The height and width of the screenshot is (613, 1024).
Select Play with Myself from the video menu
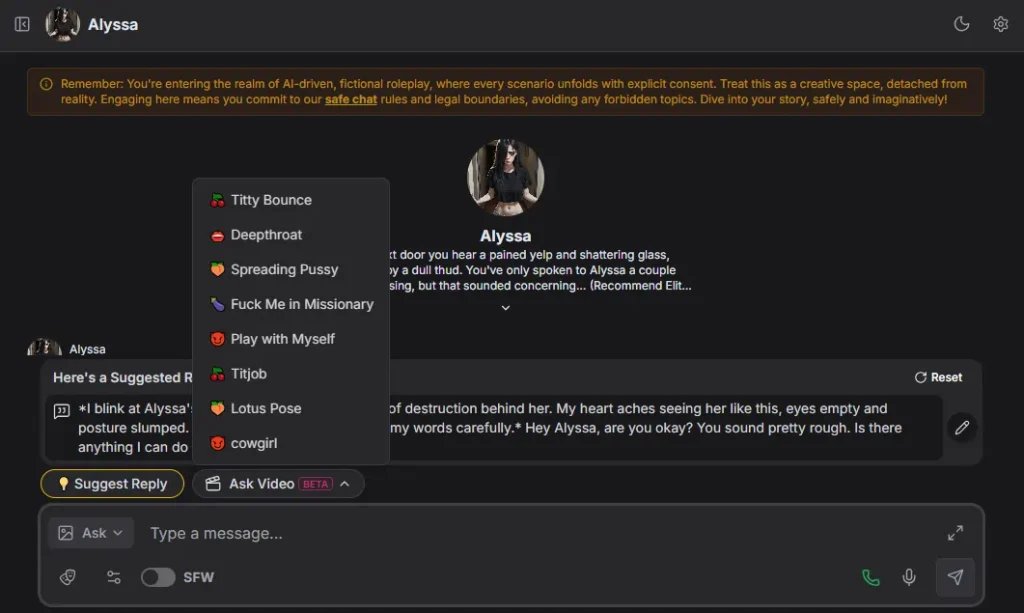pyautogui.click(x=291, y=339)
